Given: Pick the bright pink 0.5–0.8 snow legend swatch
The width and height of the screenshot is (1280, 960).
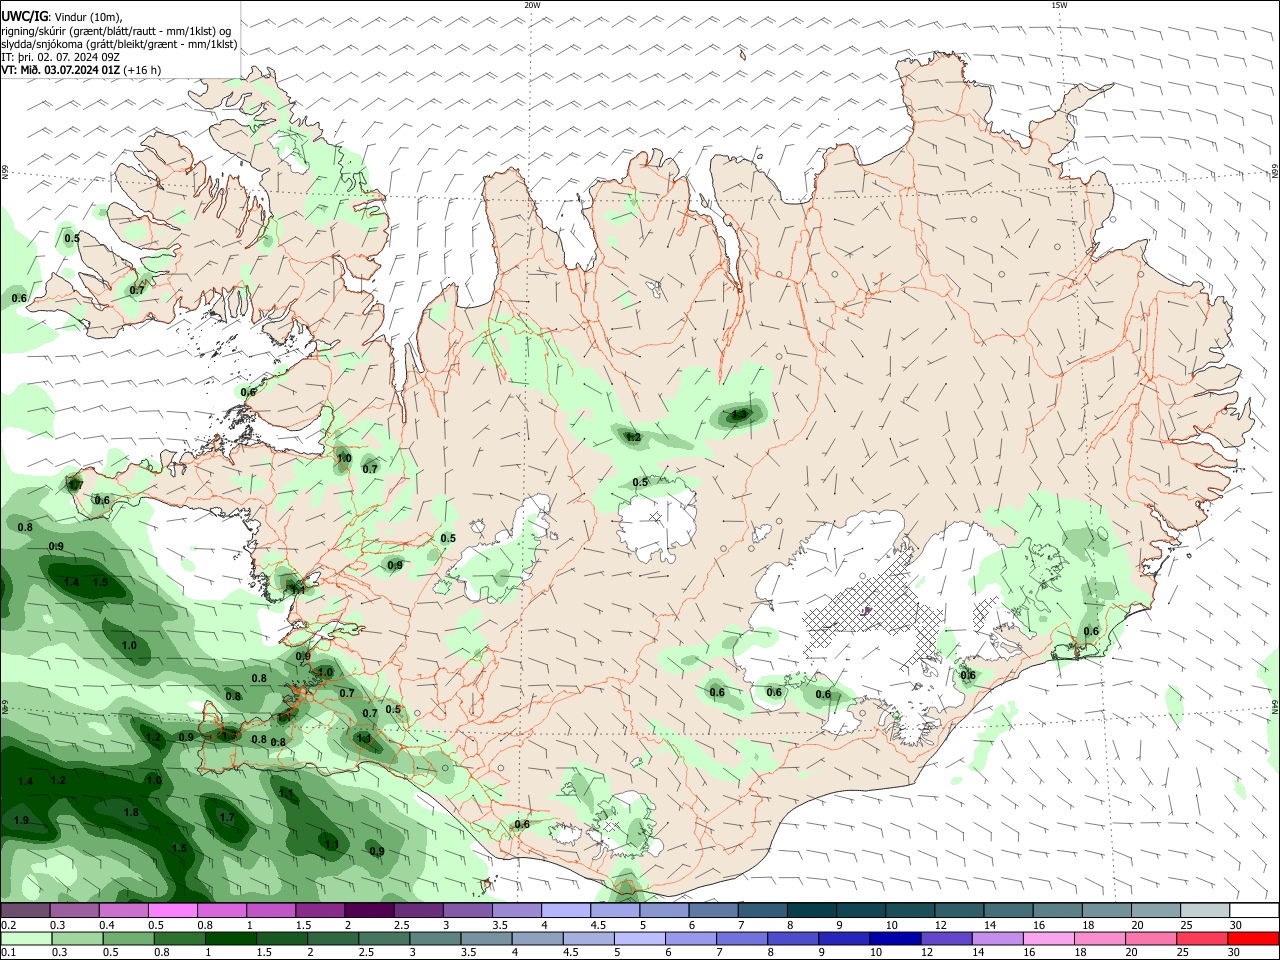Looking at the screenshot, I should (172, 911).
